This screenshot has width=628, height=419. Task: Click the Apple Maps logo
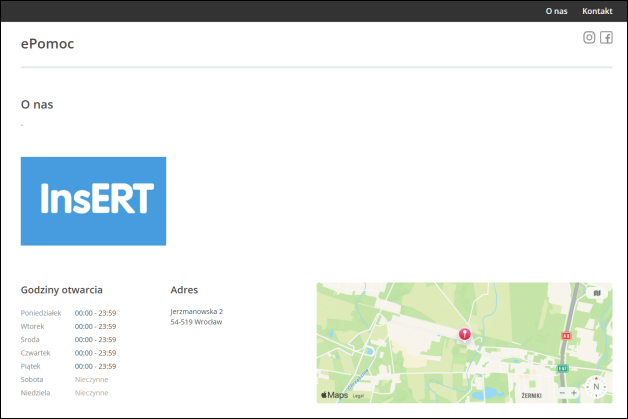pos(334,395)
